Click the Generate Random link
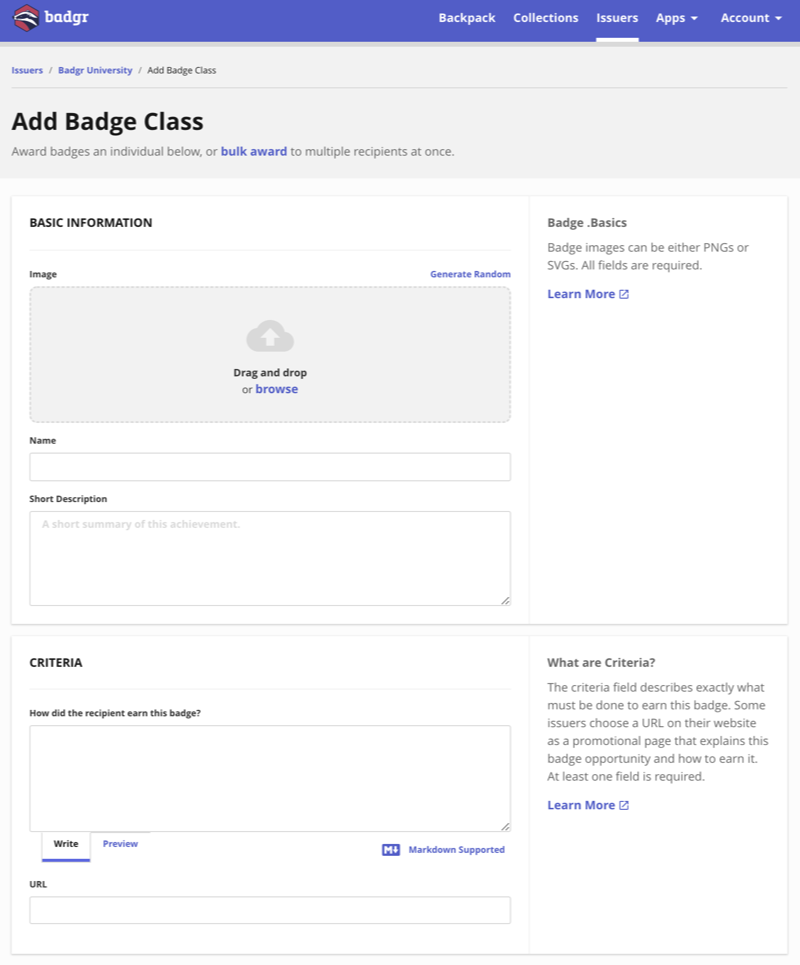The height and width of the screenshot is (965, 800). 470,274
